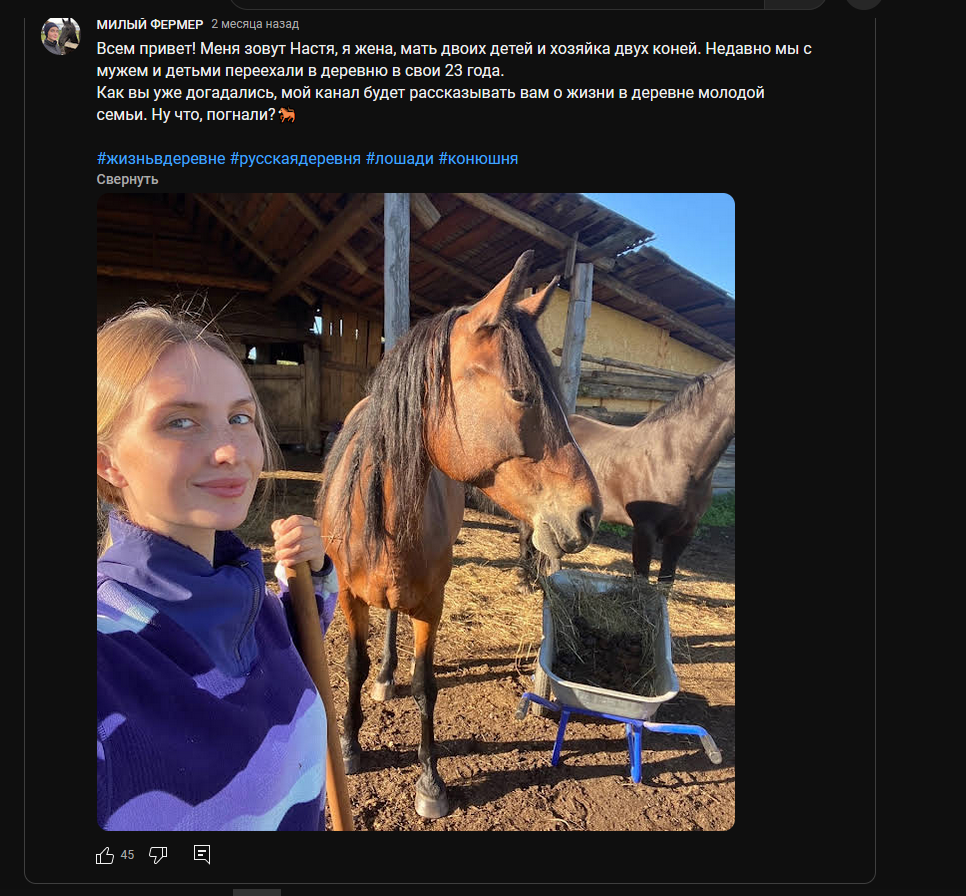Screen dimensions: 966x896
Task: Follow the #лошади hashtag link
Action: click(x=400, y=159)
